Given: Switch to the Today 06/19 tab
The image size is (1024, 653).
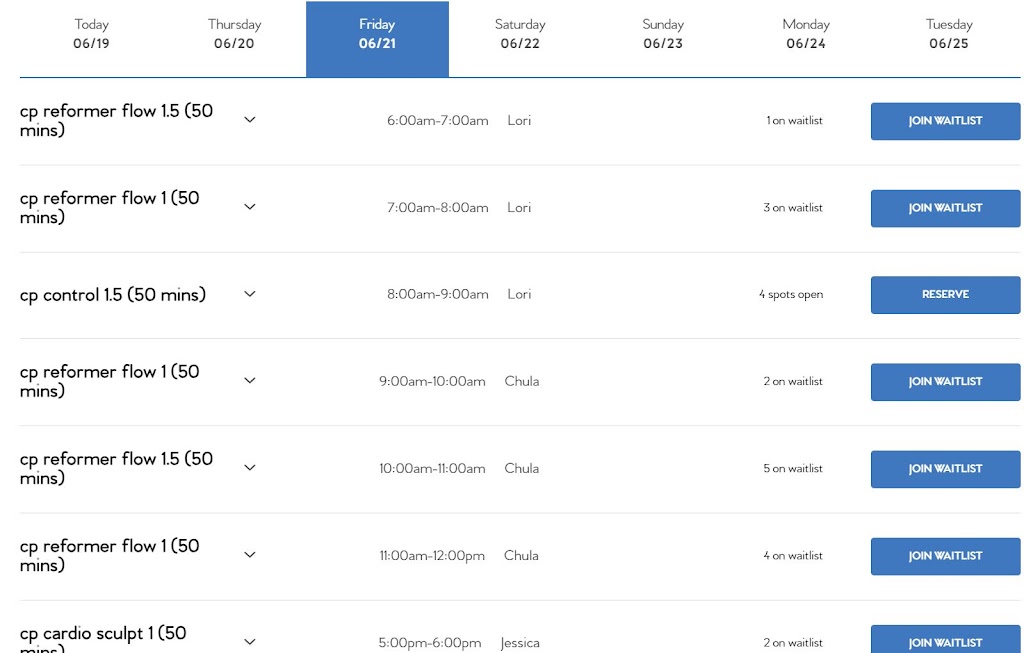Looking at the screenshot, I should pyautogui.click(x=91, y=34).
